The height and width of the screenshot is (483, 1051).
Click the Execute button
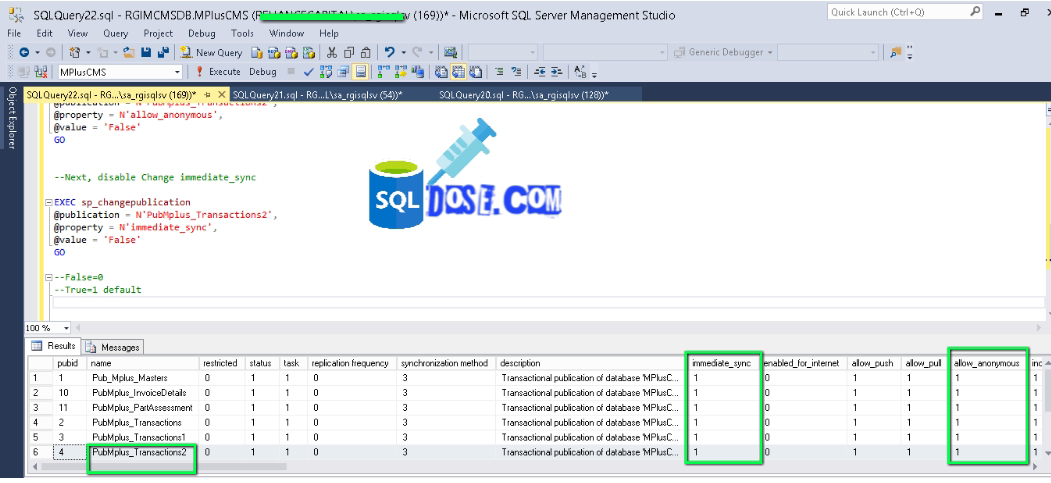pyautogui.click(x=218, y=72)
